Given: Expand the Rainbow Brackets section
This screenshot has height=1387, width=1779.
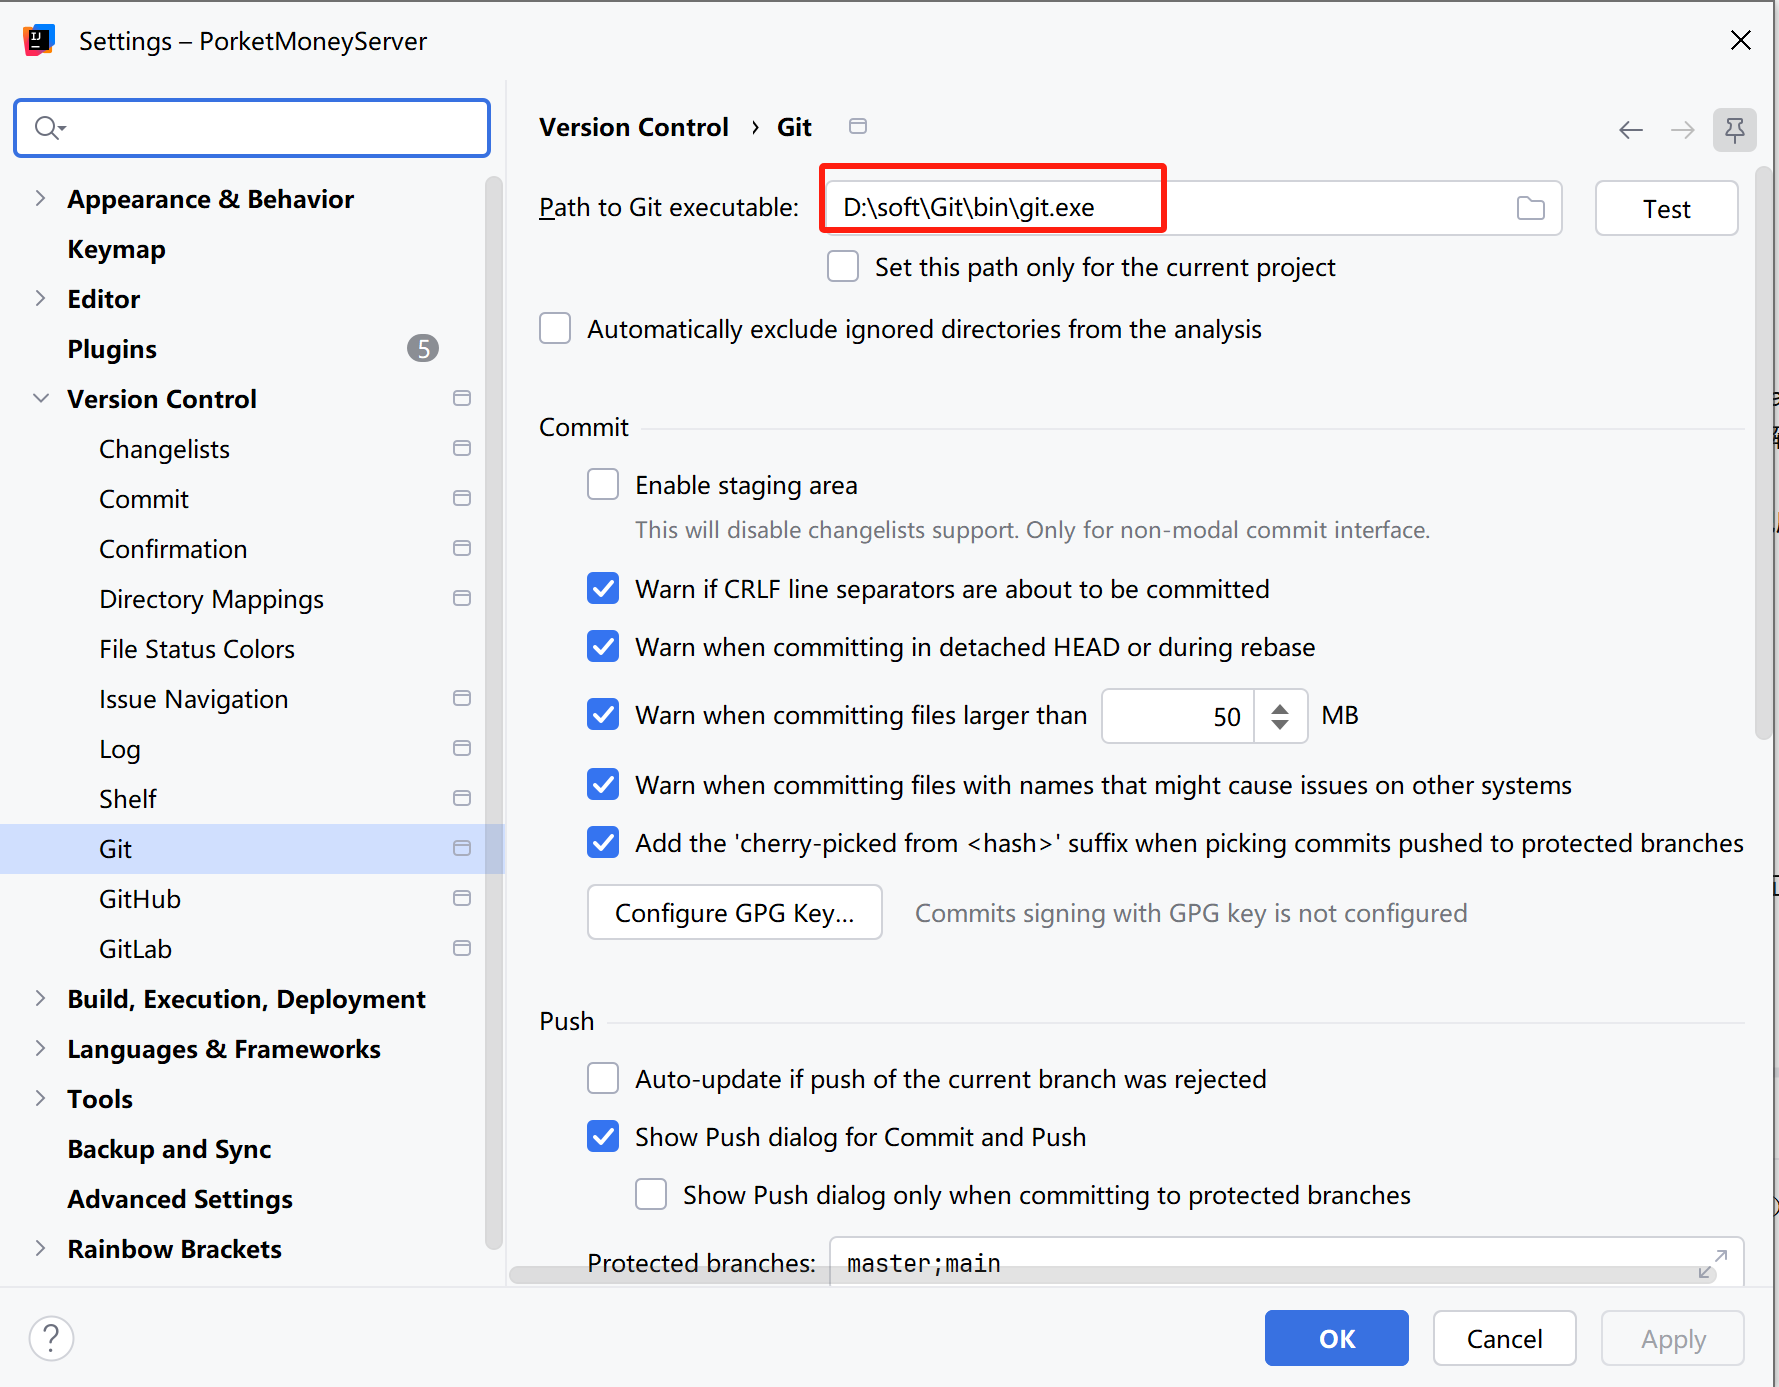Looking at the screenshot, I should (x=40, y=1248).
